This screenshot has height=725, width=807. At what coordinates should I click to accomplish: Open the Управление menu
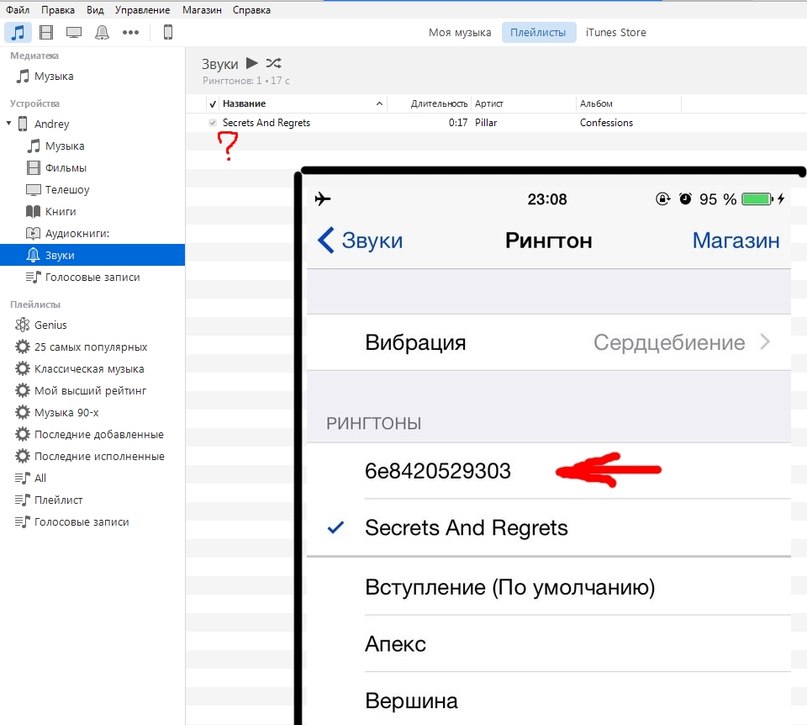[143, 10]
